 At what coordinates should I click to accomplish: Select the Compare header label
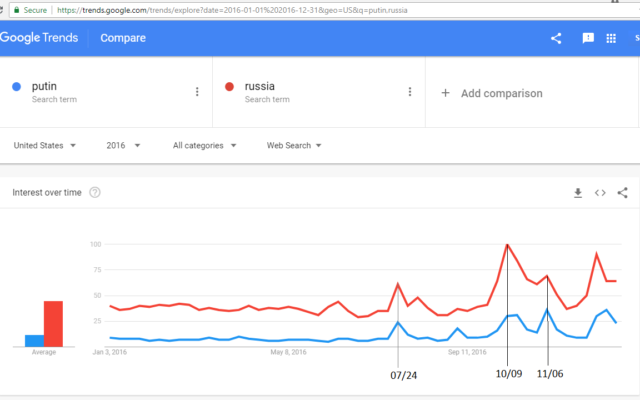[x=123, y=38]
